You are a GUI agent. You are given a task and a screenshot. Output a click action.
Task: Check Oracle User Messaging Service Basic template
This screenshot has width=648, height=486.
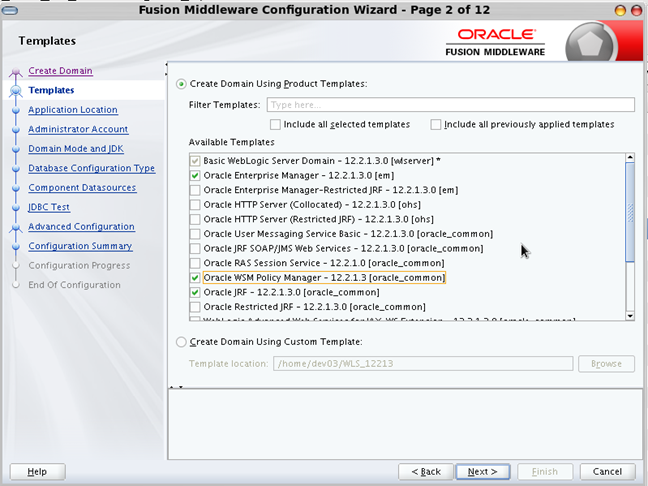coord(195,234)
